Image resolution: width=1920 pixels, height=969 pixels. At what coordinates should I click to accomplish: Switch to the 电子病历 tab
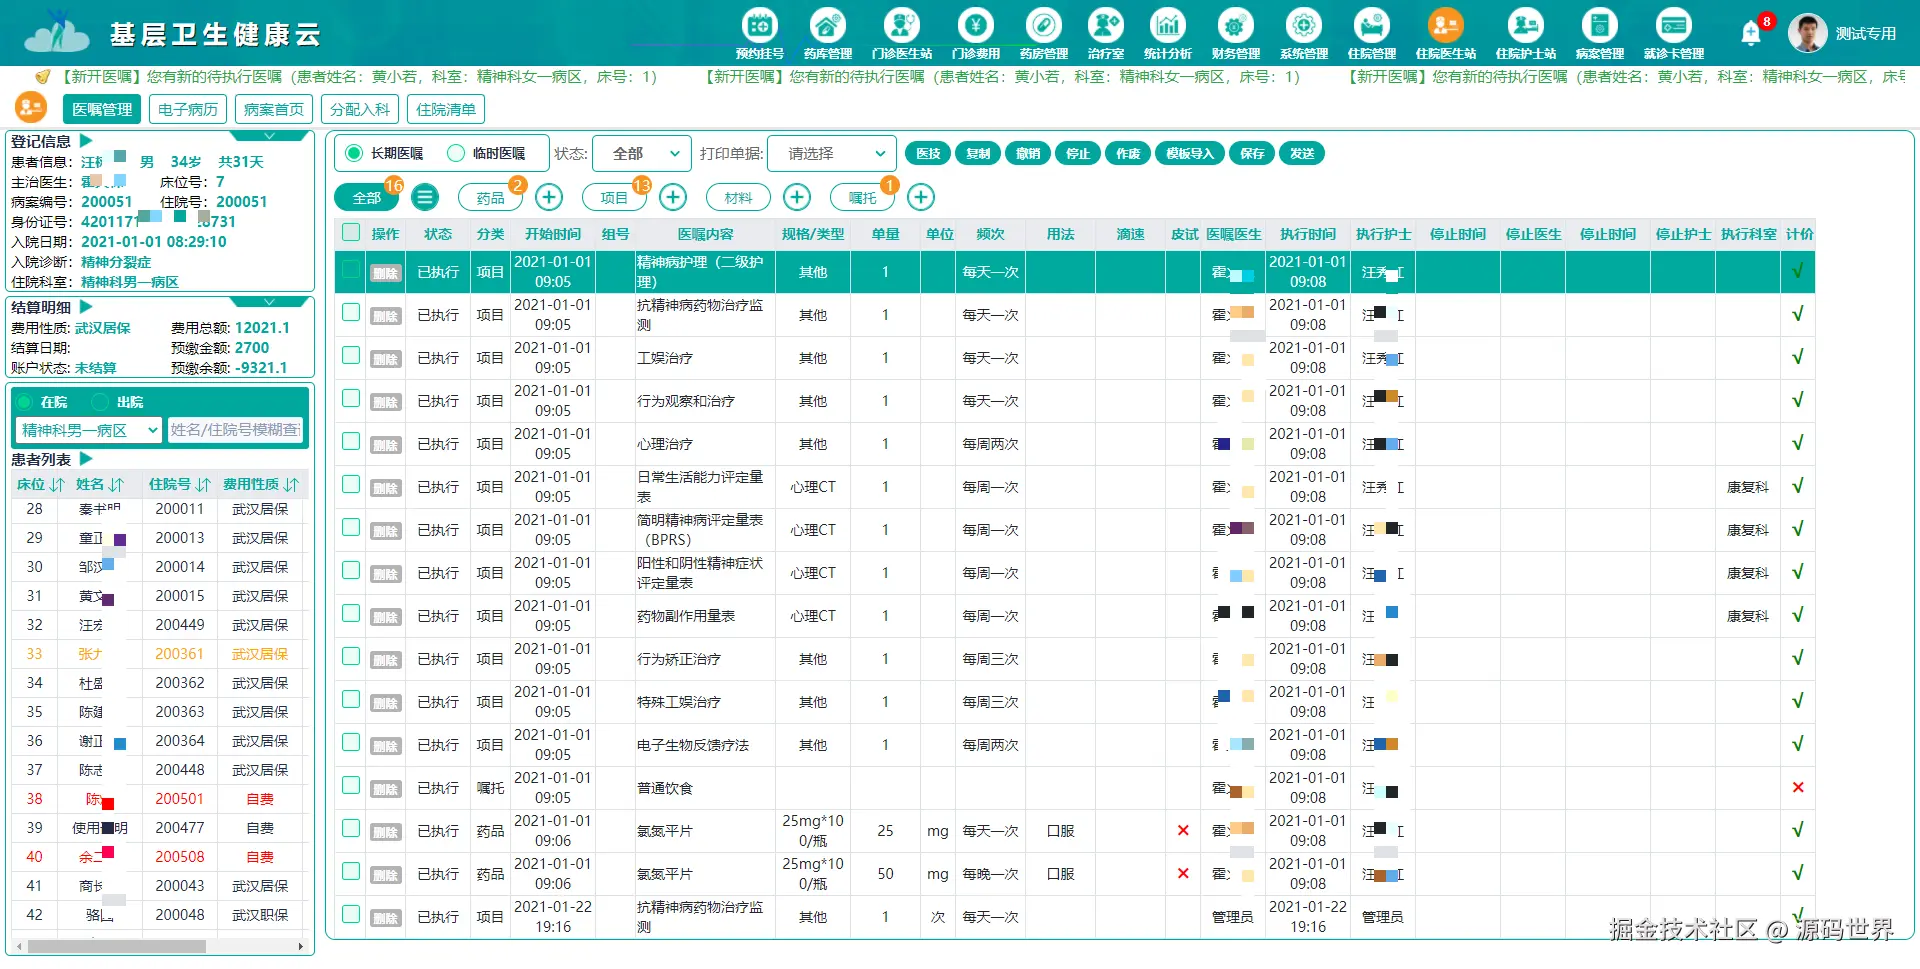coord(187,109)
